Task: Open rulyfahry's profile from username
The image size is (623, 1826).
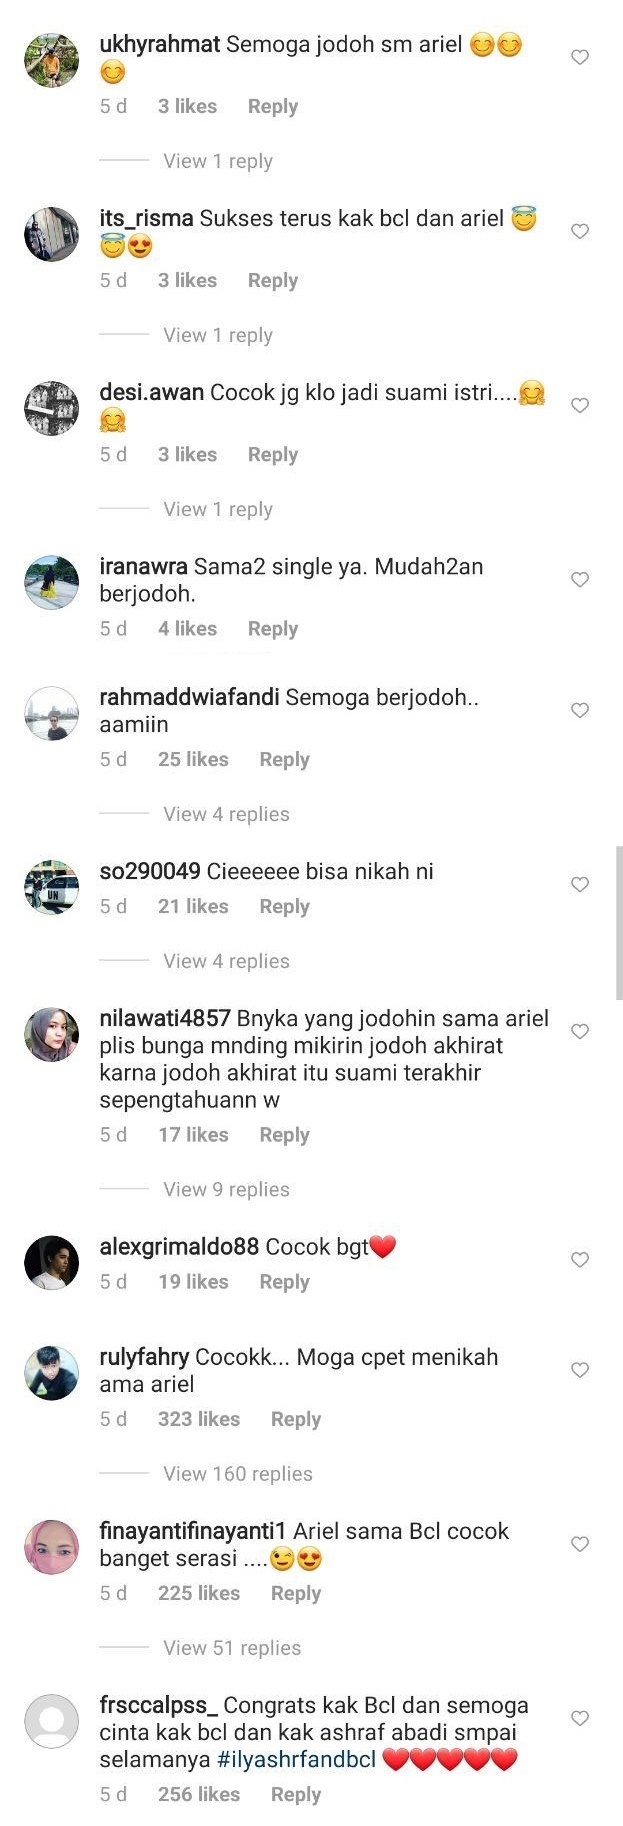Action: tap(144, 1357)
